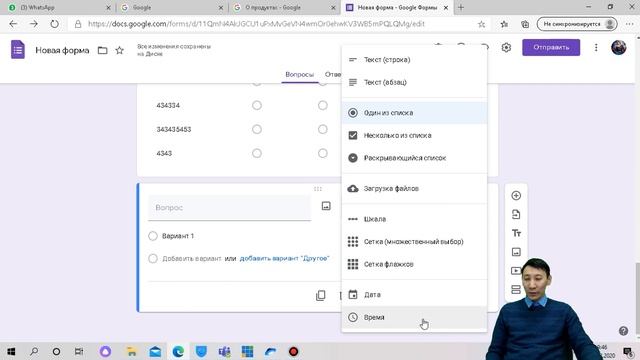Add image to question icon next to Вопрос
640x360 pixels.
326,206
